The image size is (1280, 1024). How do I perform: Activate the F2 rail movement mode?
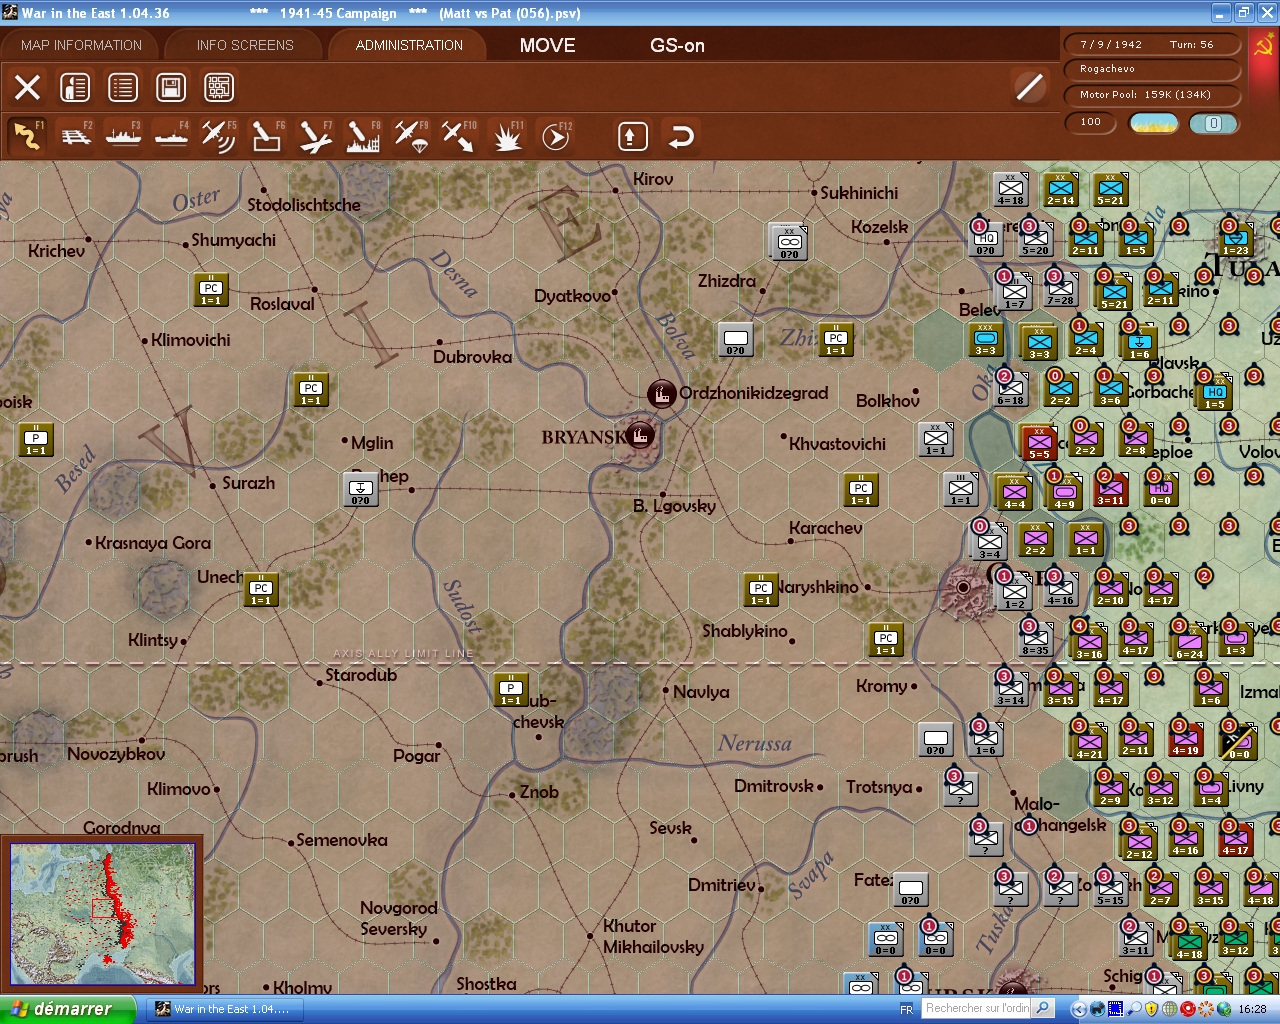tap(75, 136)
